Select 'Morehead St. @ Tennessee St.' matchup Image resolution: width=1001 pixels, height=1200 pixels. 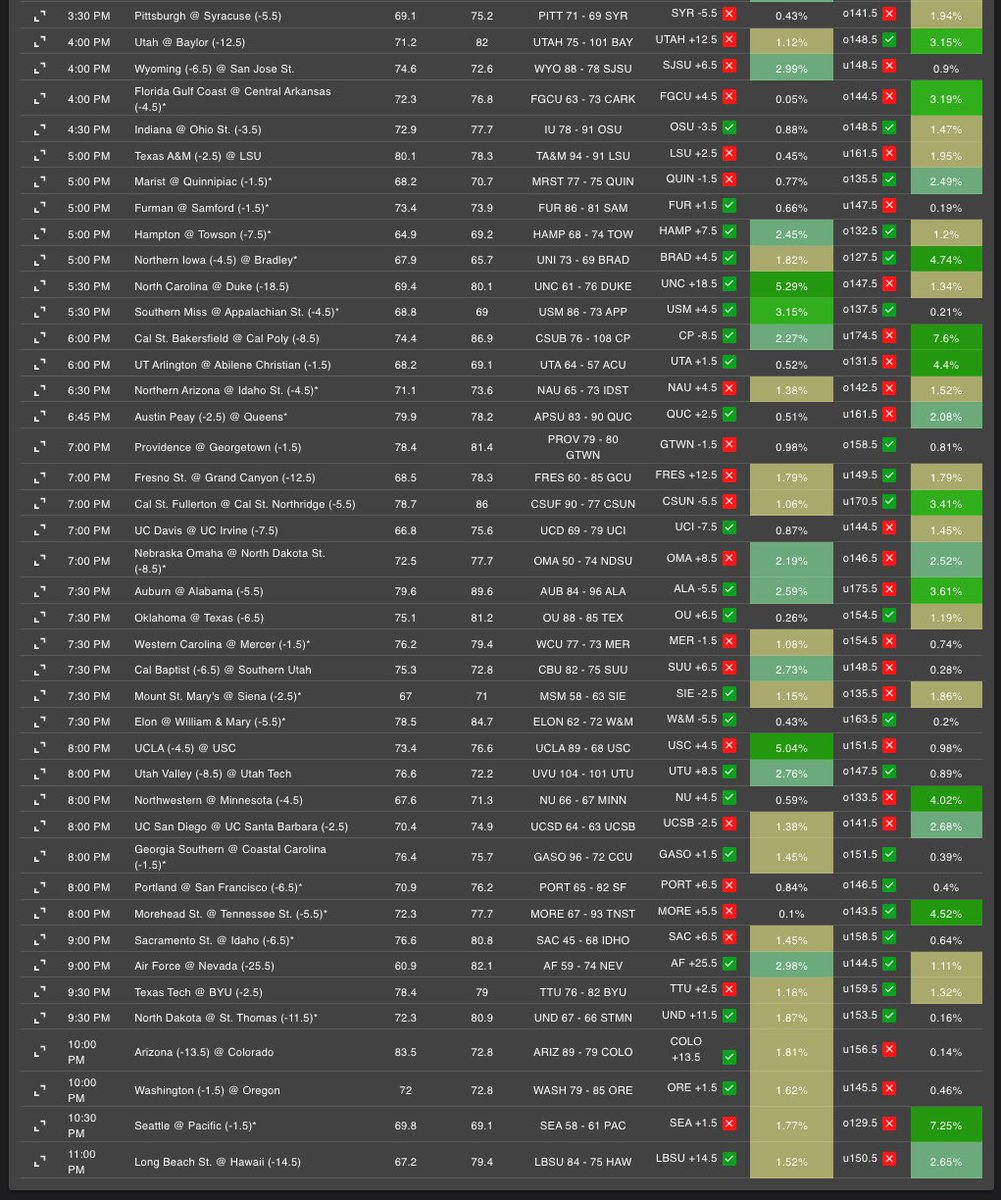tap(231, 914)
